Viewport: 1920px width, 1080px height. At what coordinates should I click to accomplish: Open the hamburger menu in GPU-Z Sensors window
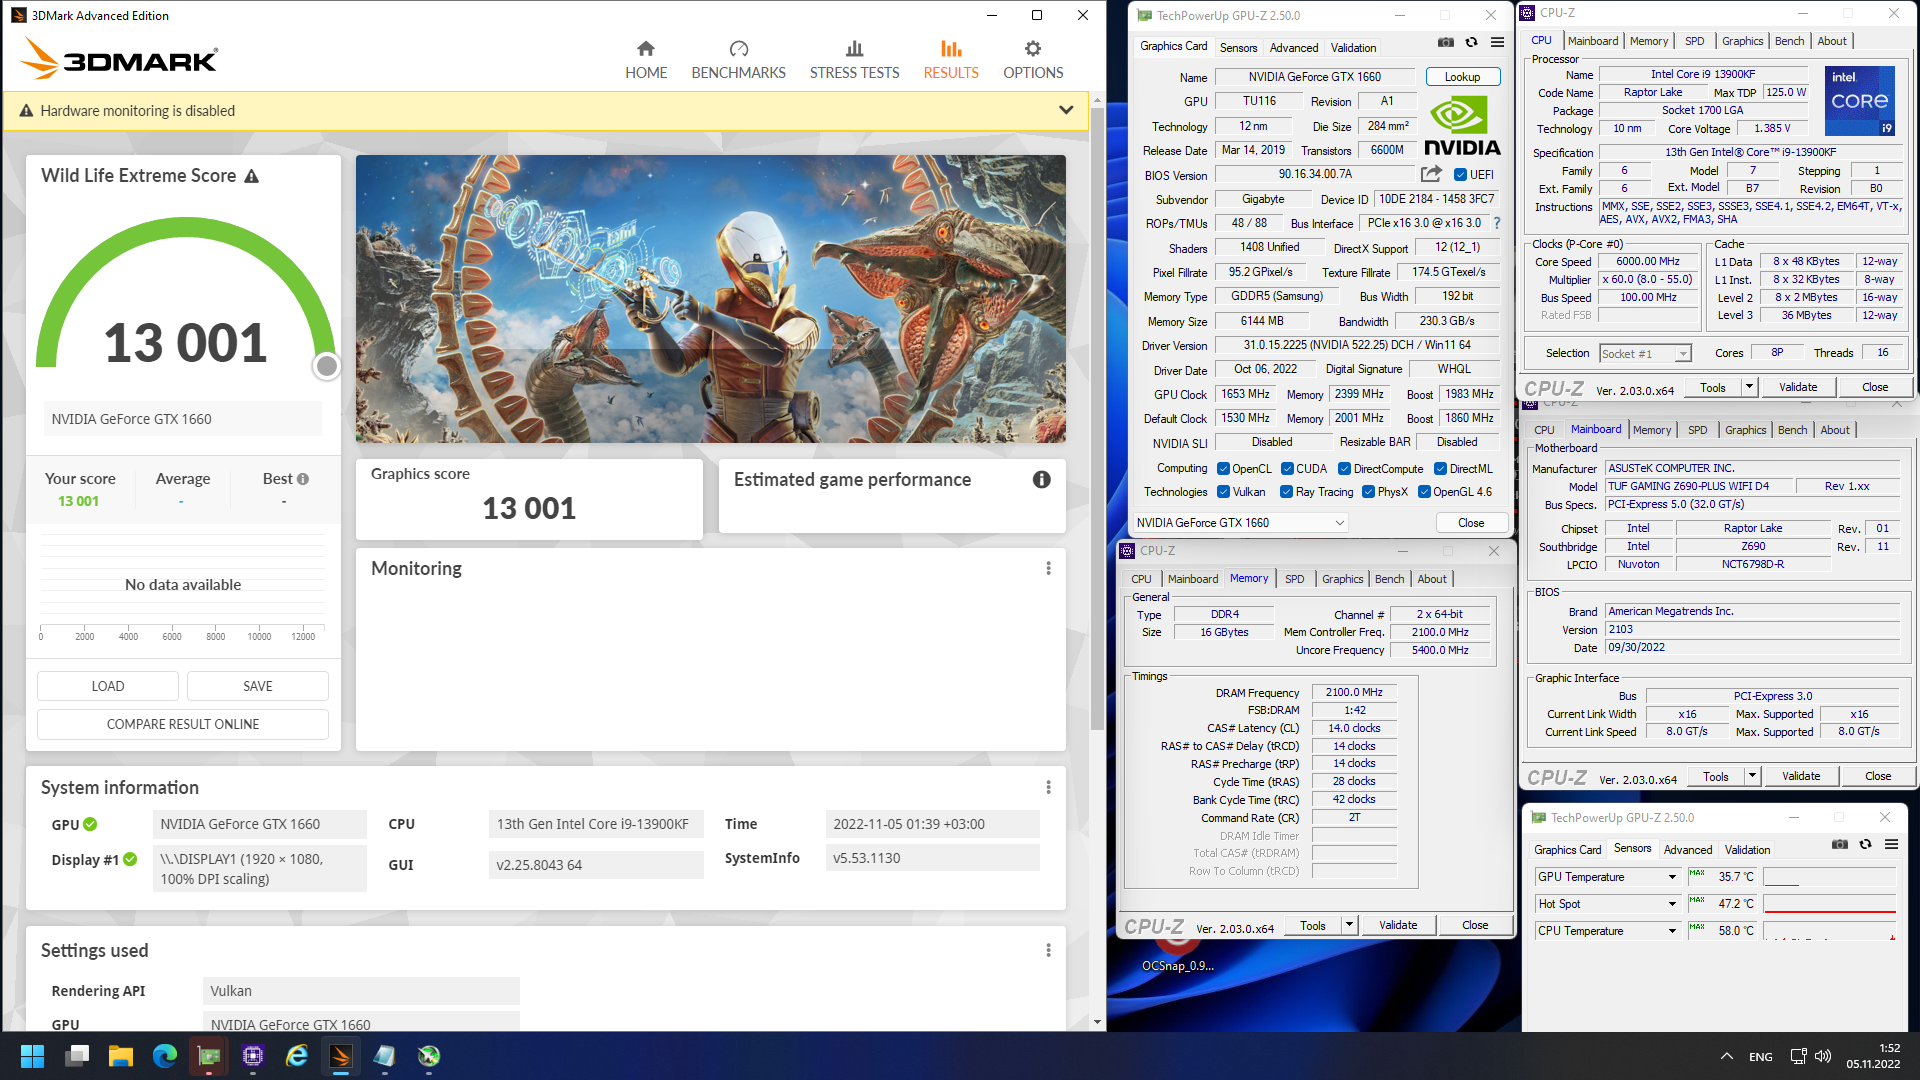1891,844
